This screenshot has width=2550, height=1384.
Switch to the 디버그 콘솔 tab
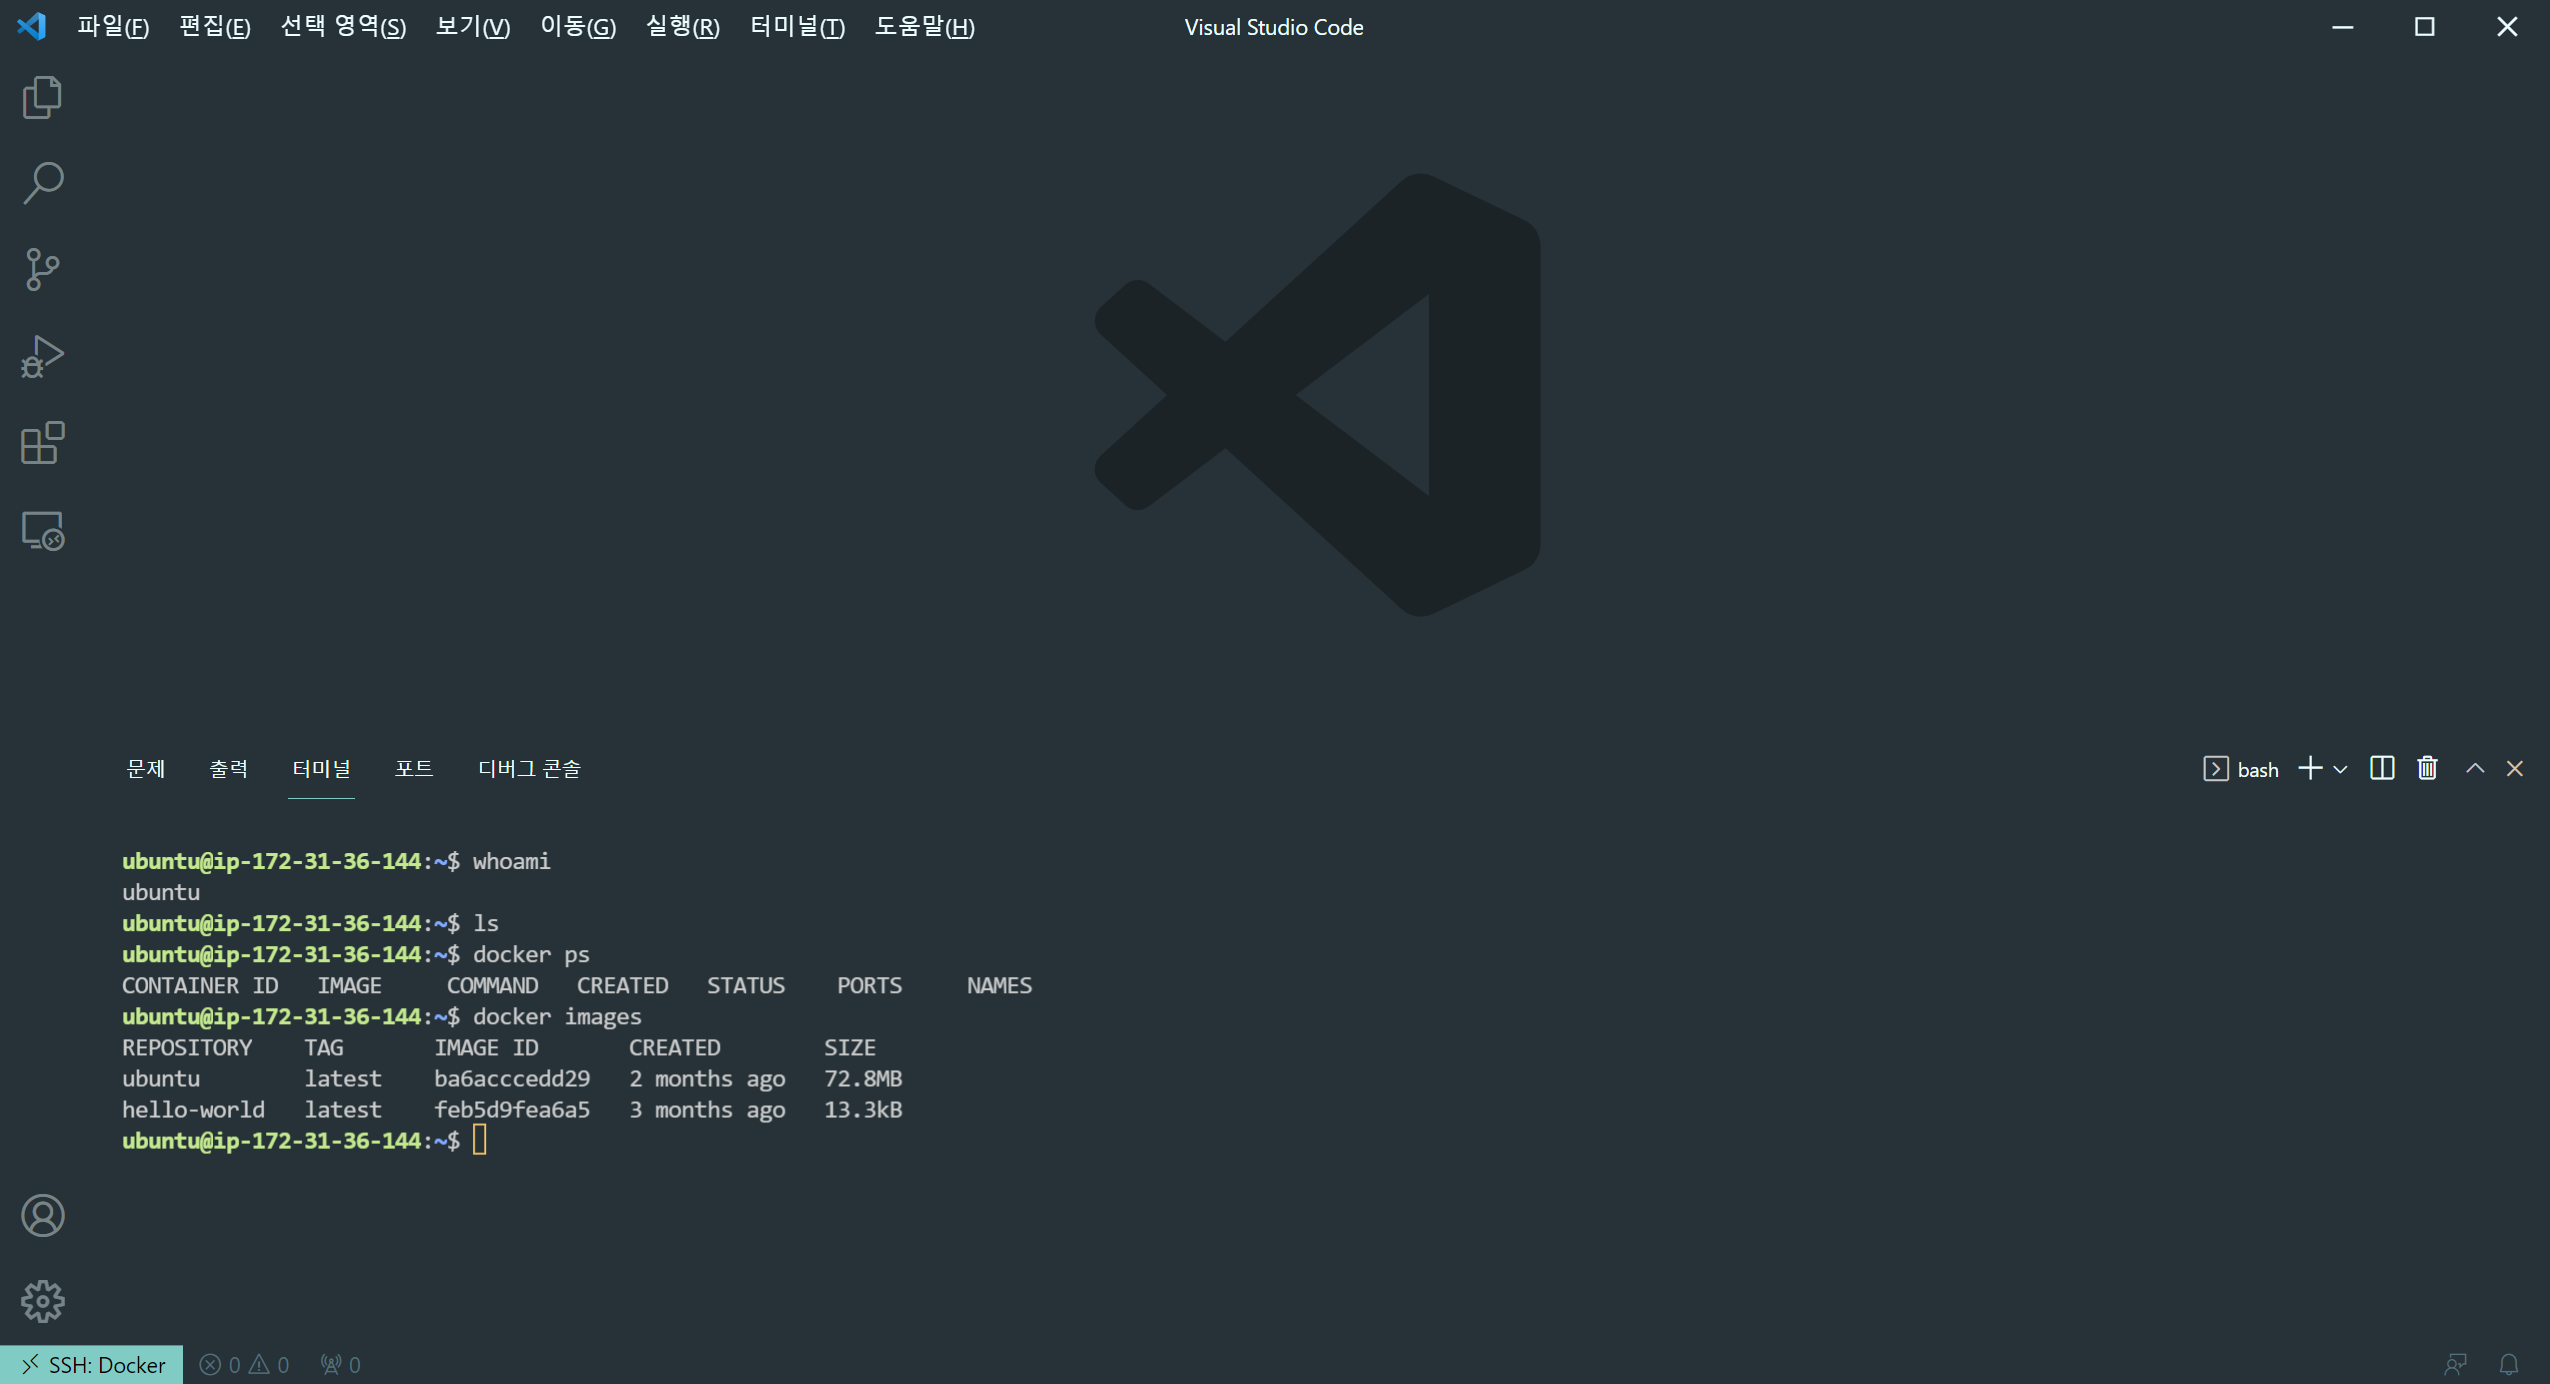(529, 768)
